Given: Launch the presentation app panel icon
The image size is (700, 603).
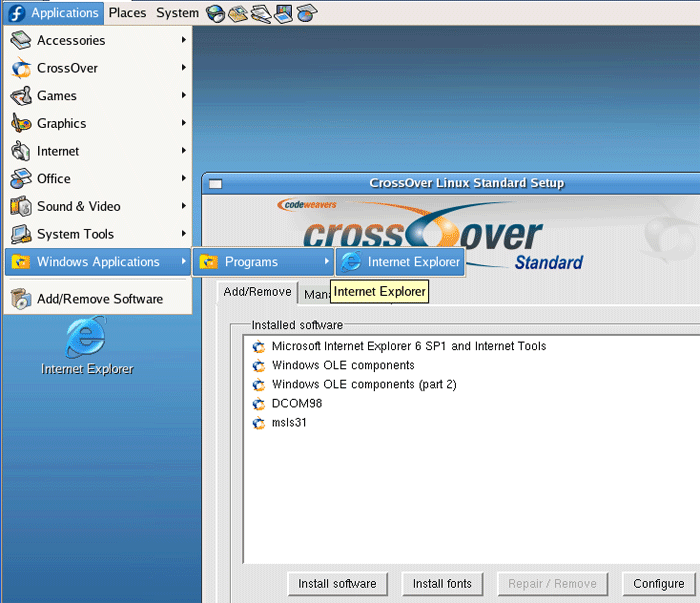Looking at the screenshot, I should coord(283,13).
